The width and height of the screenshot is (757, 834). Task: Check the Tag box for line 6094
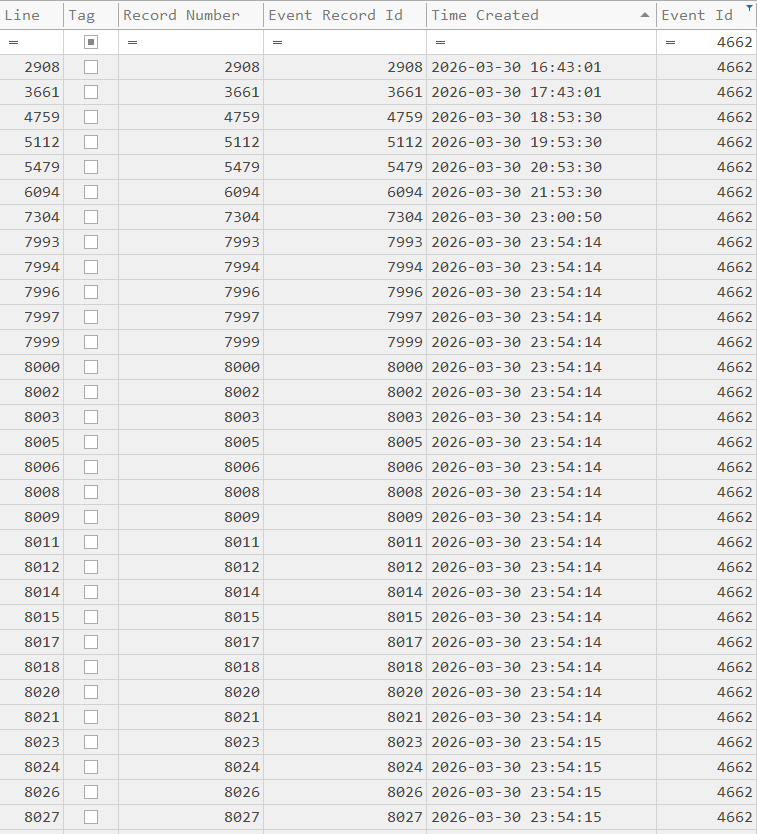[91, 192]
